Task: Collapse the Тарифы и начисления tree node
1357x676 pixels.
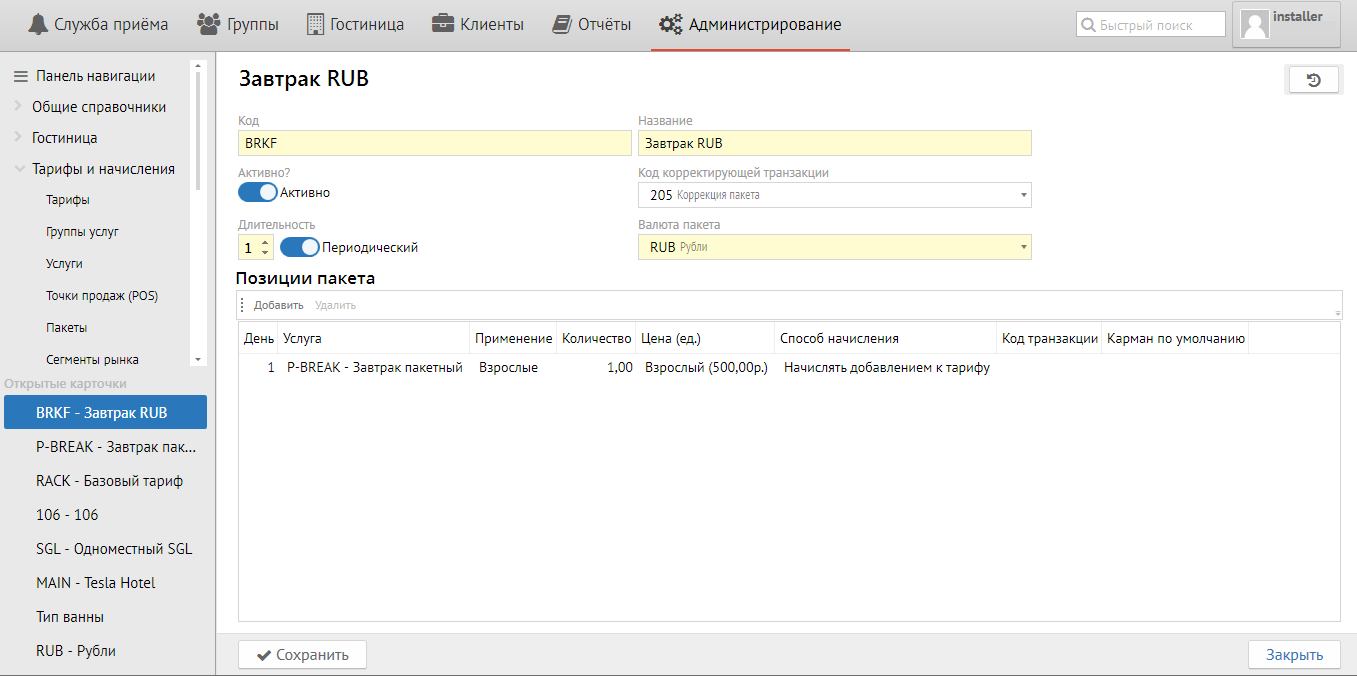Action: tap(20, 169)
